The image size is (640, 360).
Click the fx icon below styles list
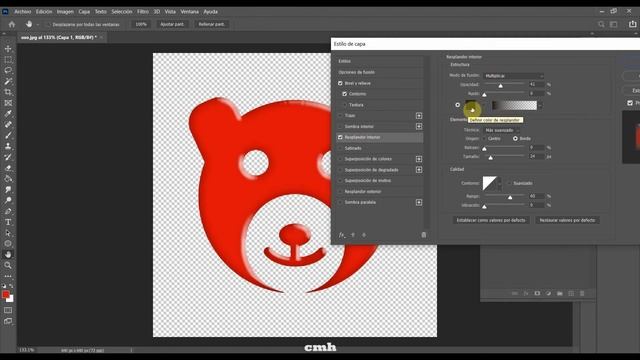pos(342,235)
